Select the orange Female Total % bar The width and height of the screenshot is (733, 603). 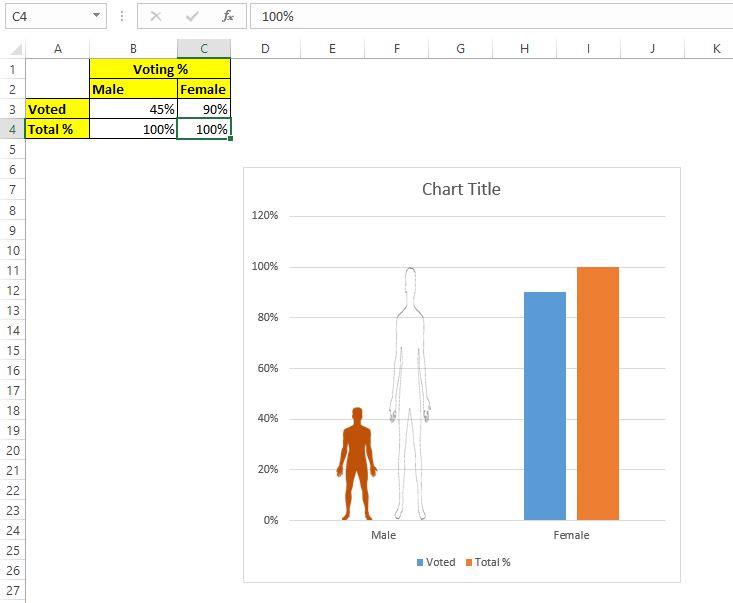pyautogui.click(x=597, y=394)
